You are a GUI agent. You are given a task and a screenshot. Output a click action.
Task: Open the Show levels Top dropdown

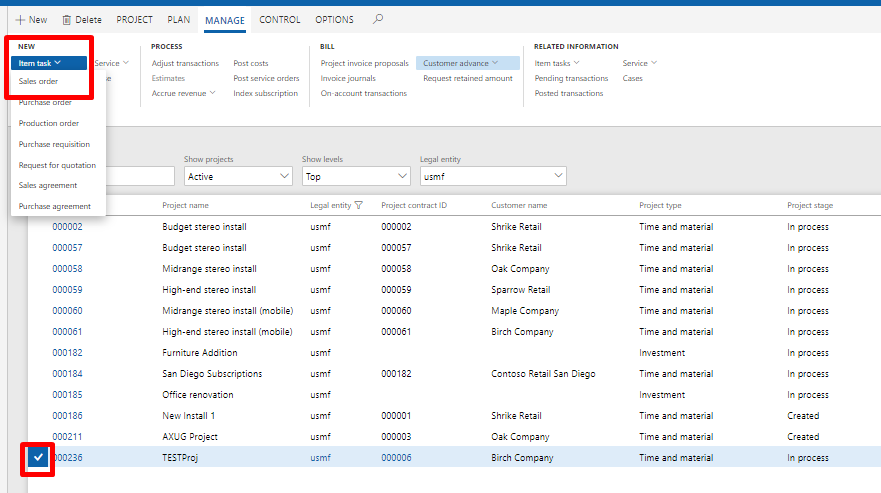pos(356,176)
